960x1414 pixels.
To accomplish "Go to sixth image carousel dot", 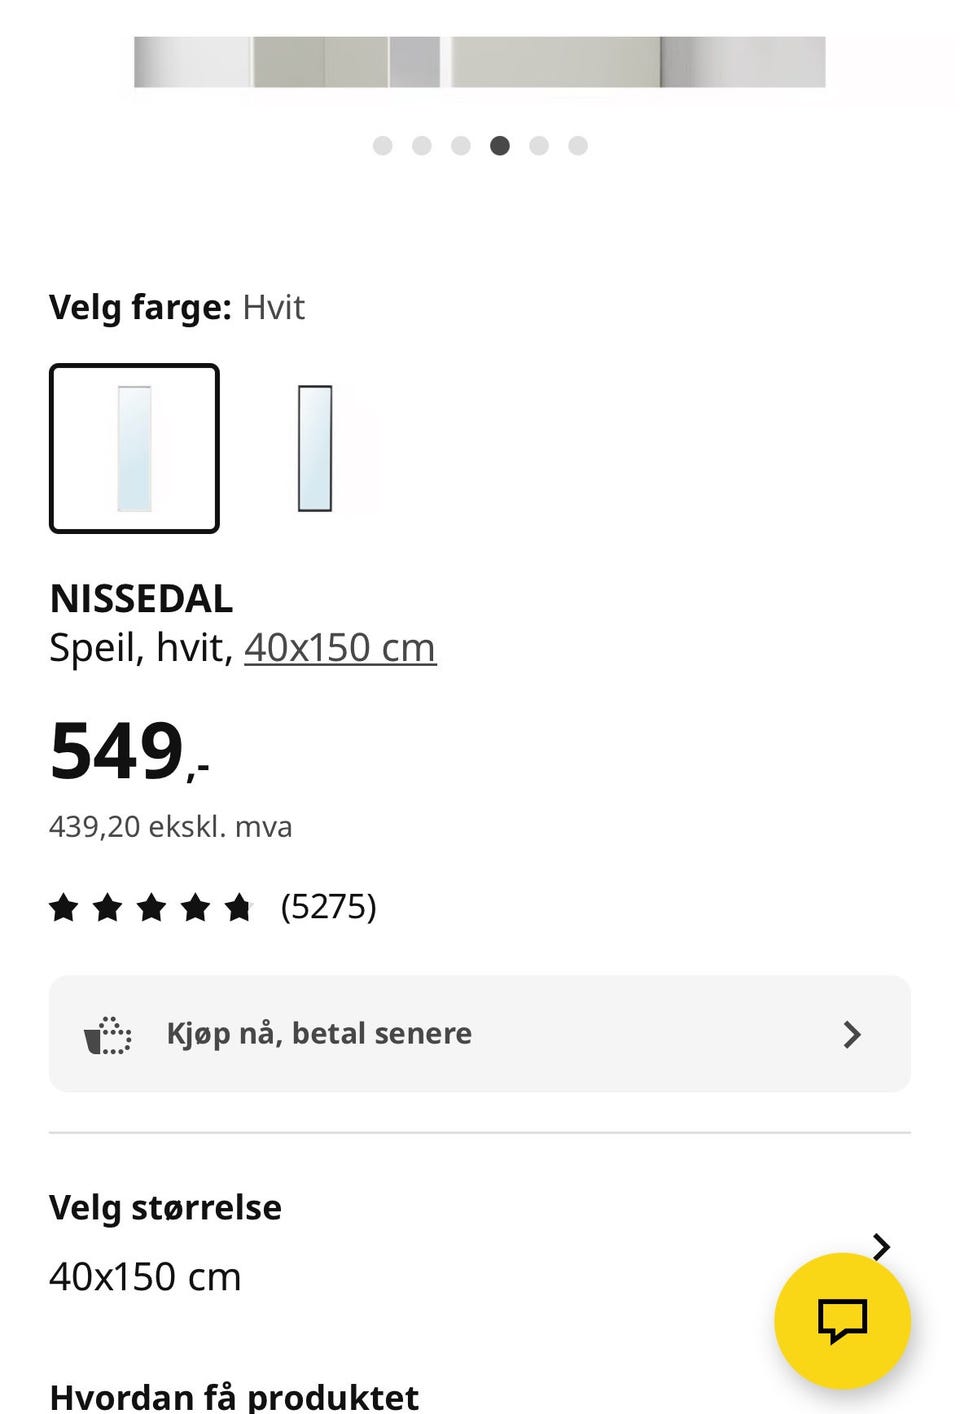I will (x=578, y=146).
